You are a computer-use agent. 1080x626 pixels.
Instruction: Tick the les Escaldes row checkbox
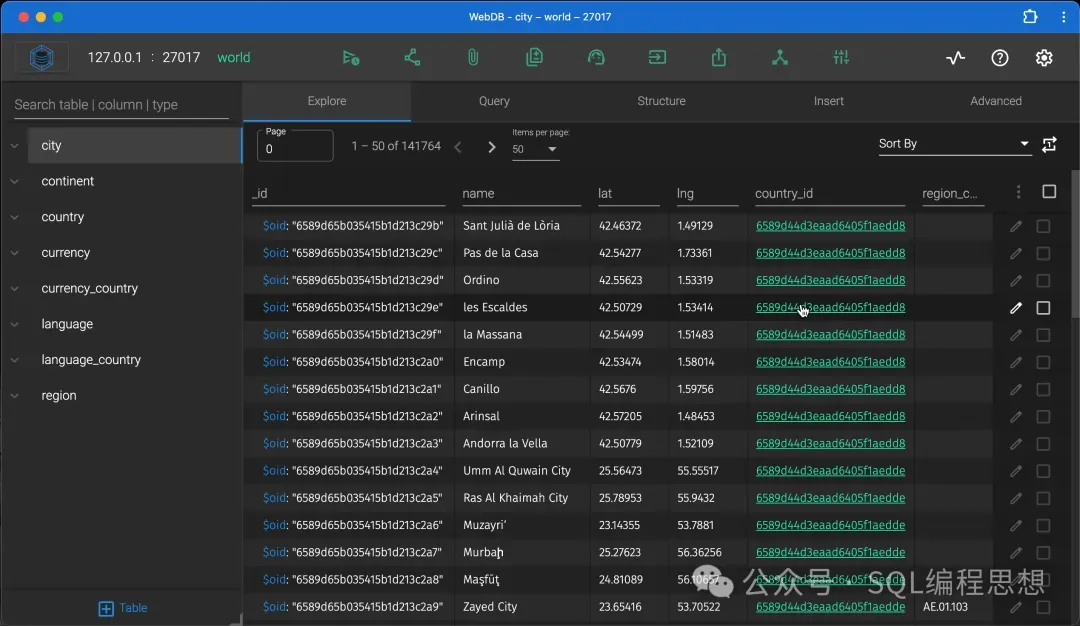(1043, 308)
